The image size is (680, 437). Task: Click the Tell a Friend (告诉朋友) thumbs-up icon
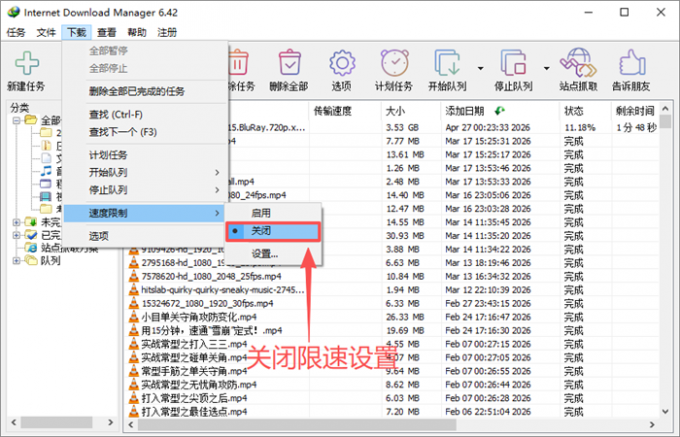pyautogui.click(x=632, y=63)
